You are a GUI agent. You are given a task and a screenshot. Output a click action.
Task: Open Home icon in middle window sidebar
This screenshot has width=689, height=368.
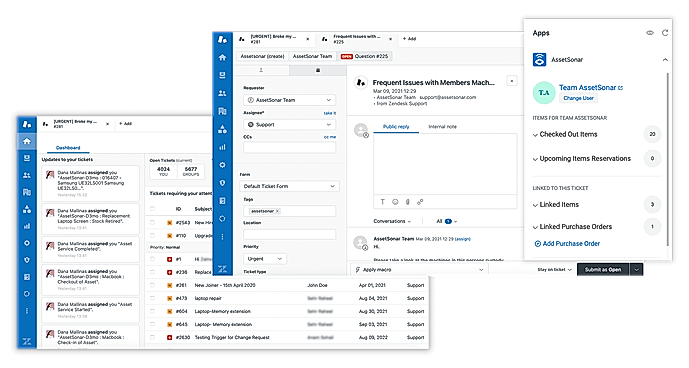(x=222, y=57)
